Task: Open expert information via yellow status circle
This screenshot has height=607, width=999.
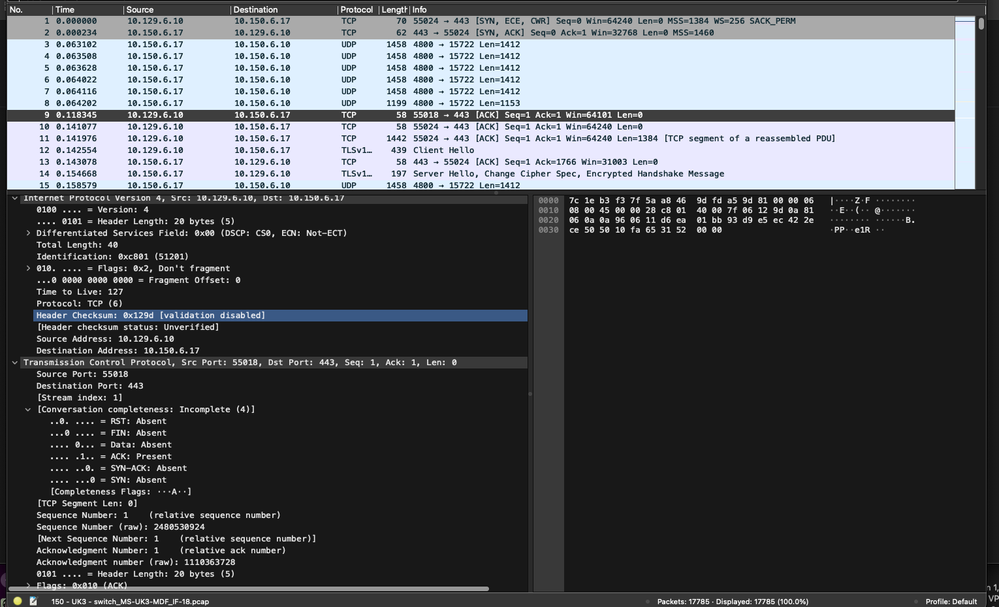Action: tap(17, 601)
